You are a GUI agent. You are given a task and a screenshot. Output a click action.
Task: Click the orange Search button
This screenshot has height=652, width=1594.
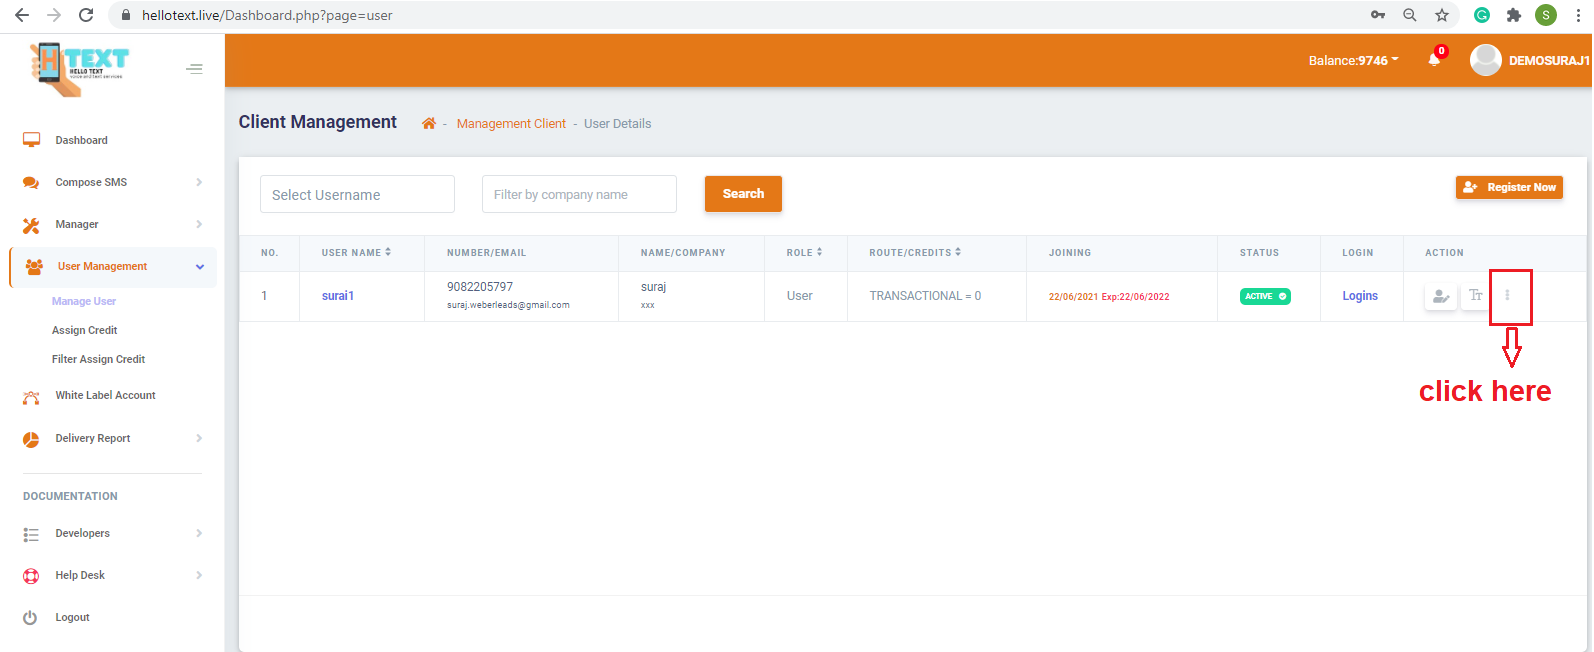(743, 194)
